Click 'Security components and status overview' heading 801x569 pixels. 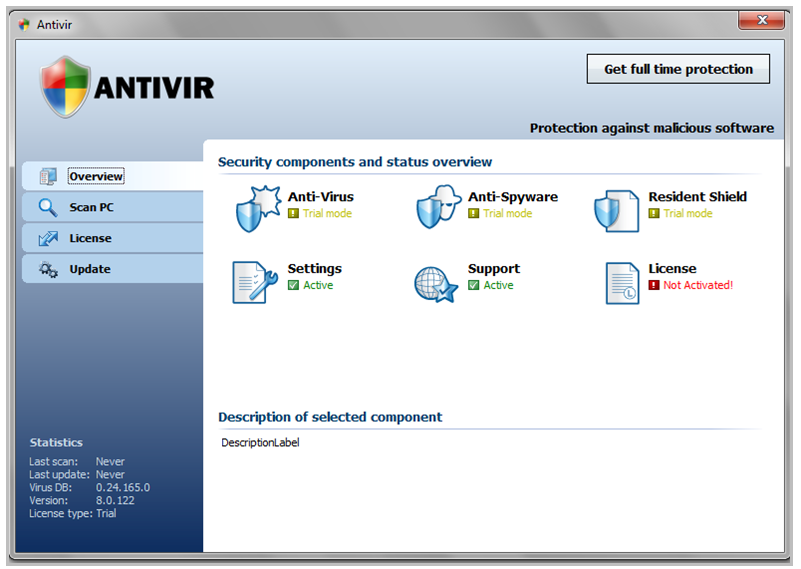355,162
